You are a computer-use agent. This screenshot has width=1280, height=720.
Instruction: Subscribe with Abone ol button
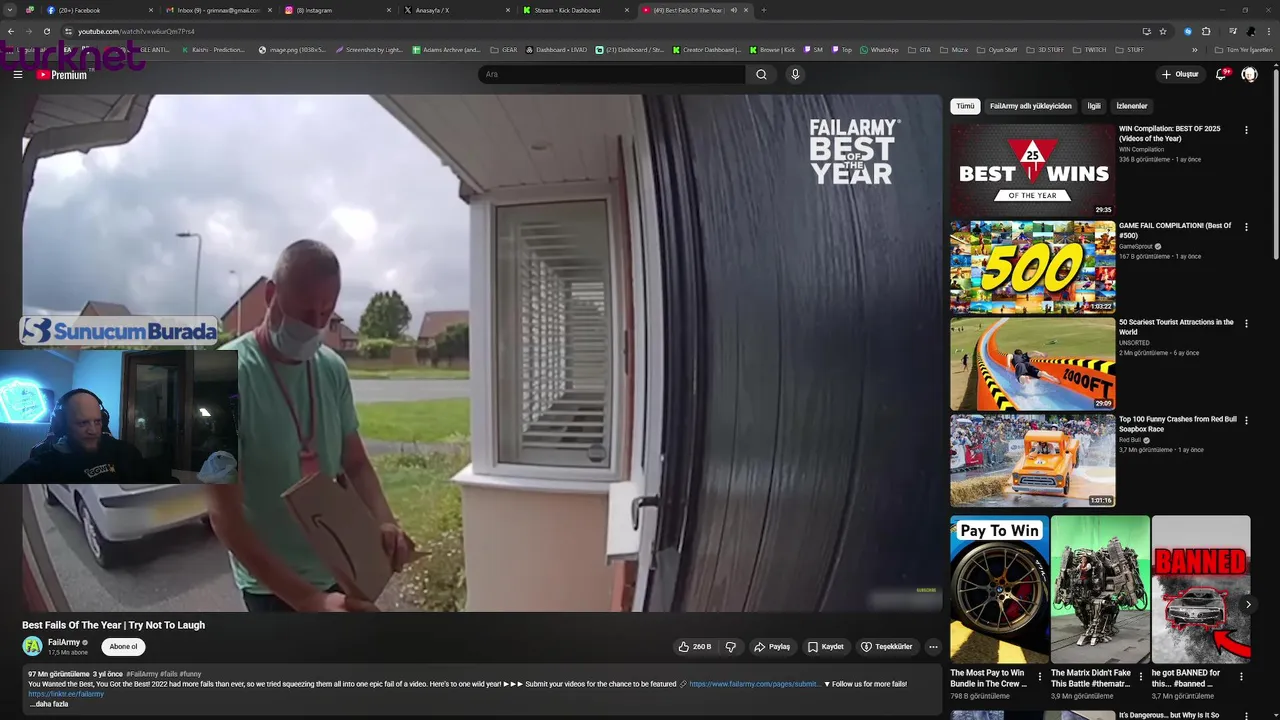[x=123, y=647]
